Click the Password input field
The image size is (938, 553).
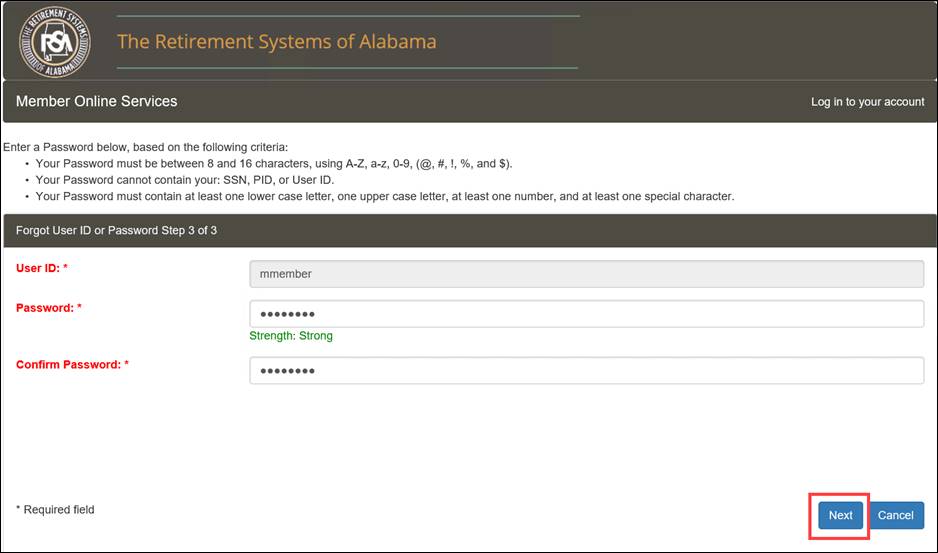pyautogui.click(x=586, y=314)
